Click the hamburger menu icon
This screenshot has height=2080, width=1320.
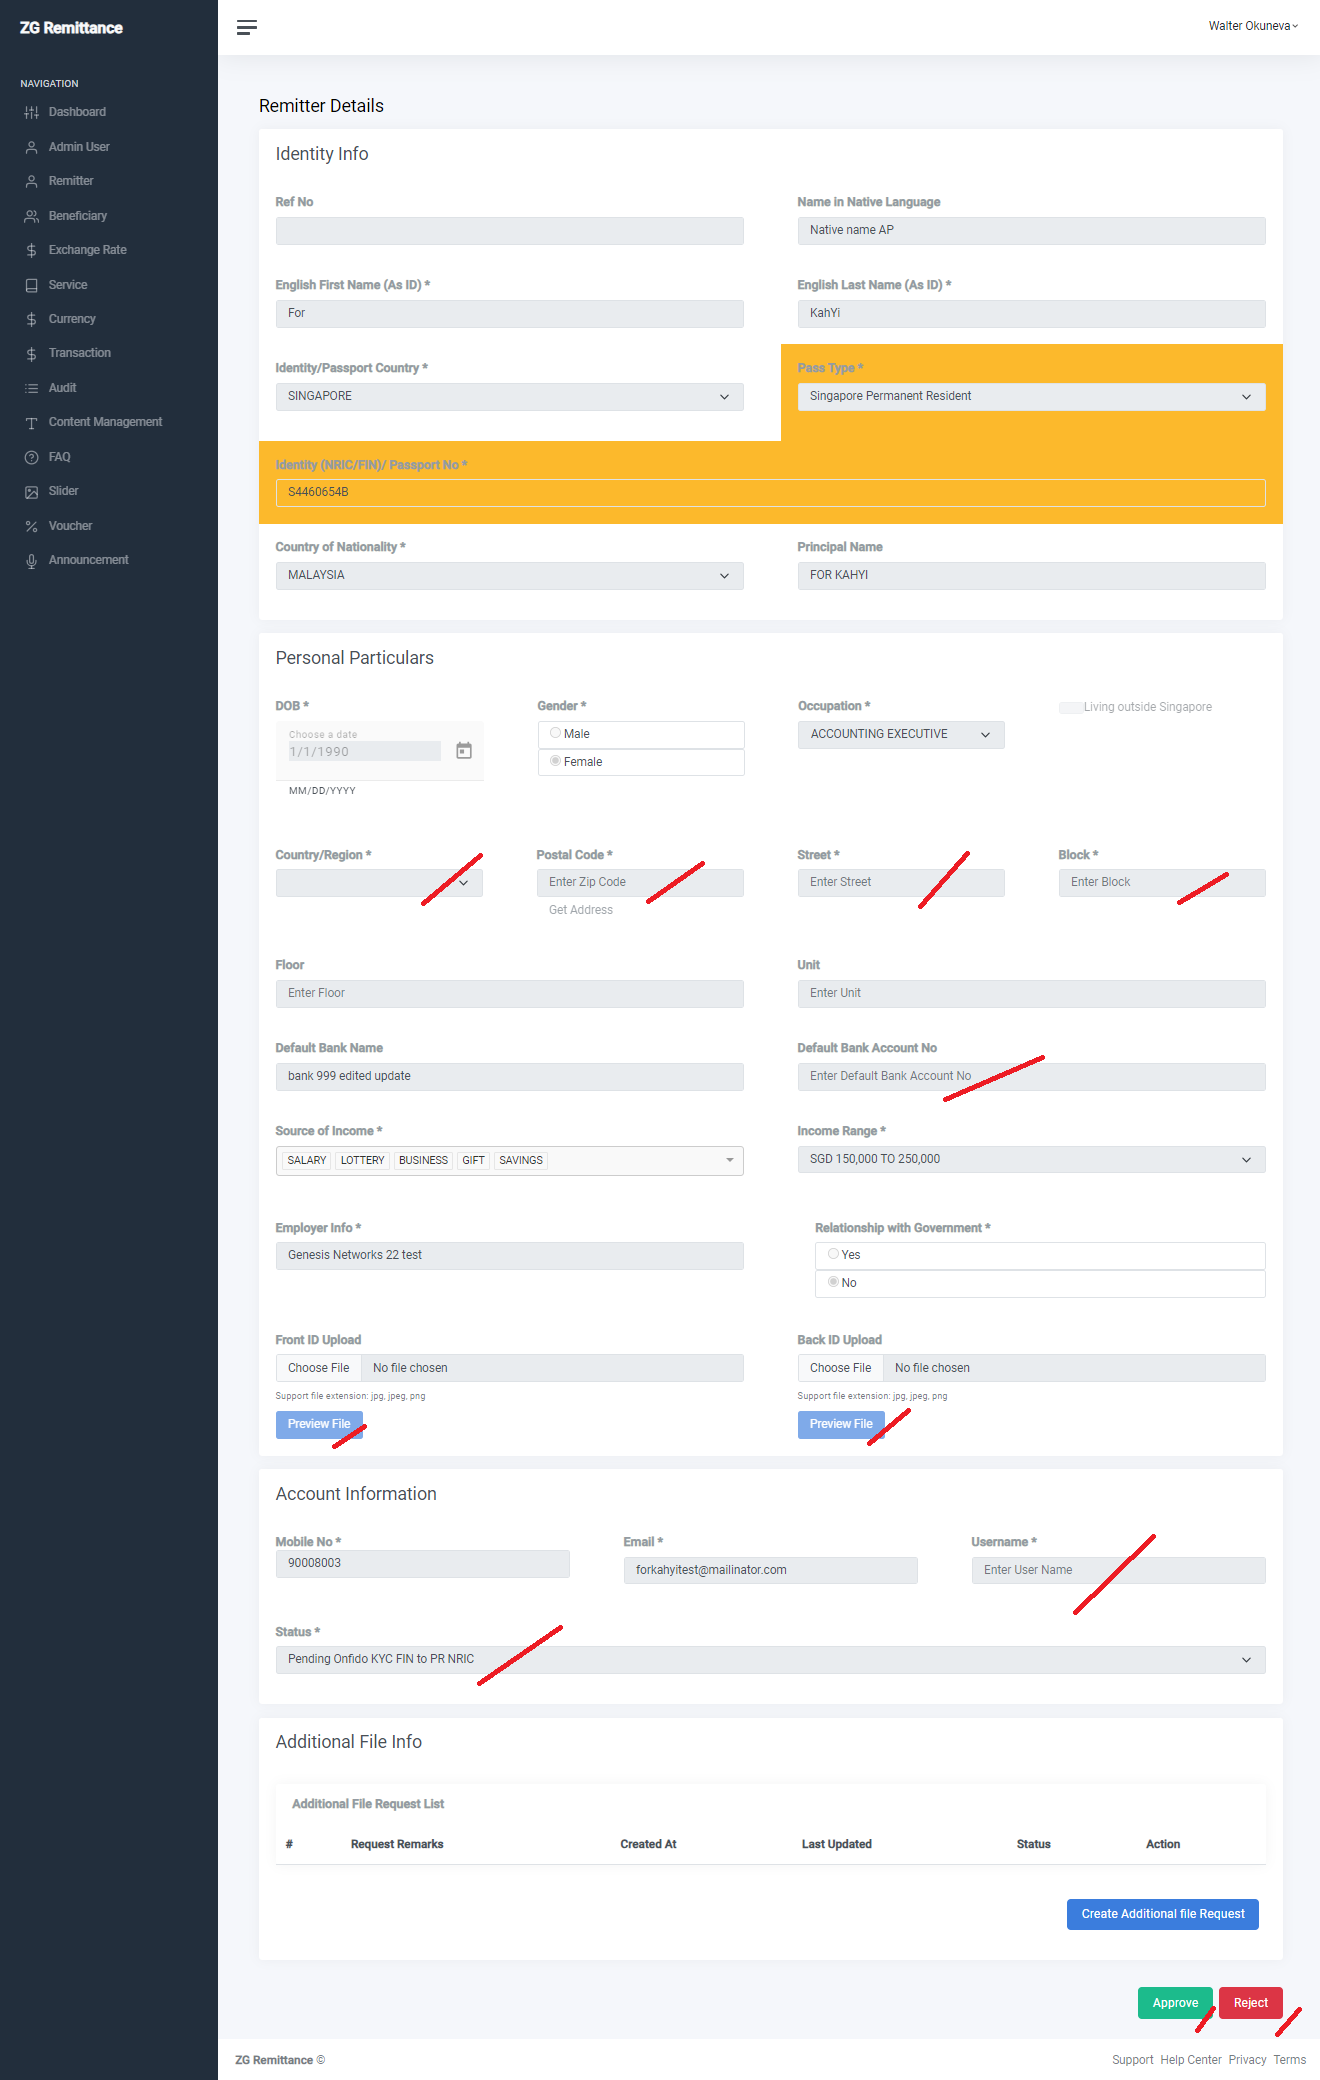tap(246, 27)
